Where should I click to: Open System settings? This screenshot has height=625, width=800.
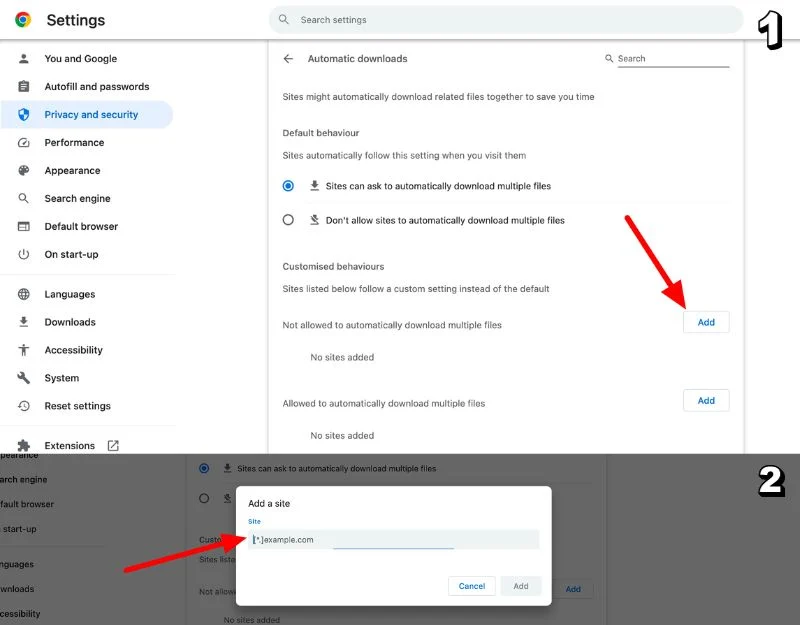(62, 378)
